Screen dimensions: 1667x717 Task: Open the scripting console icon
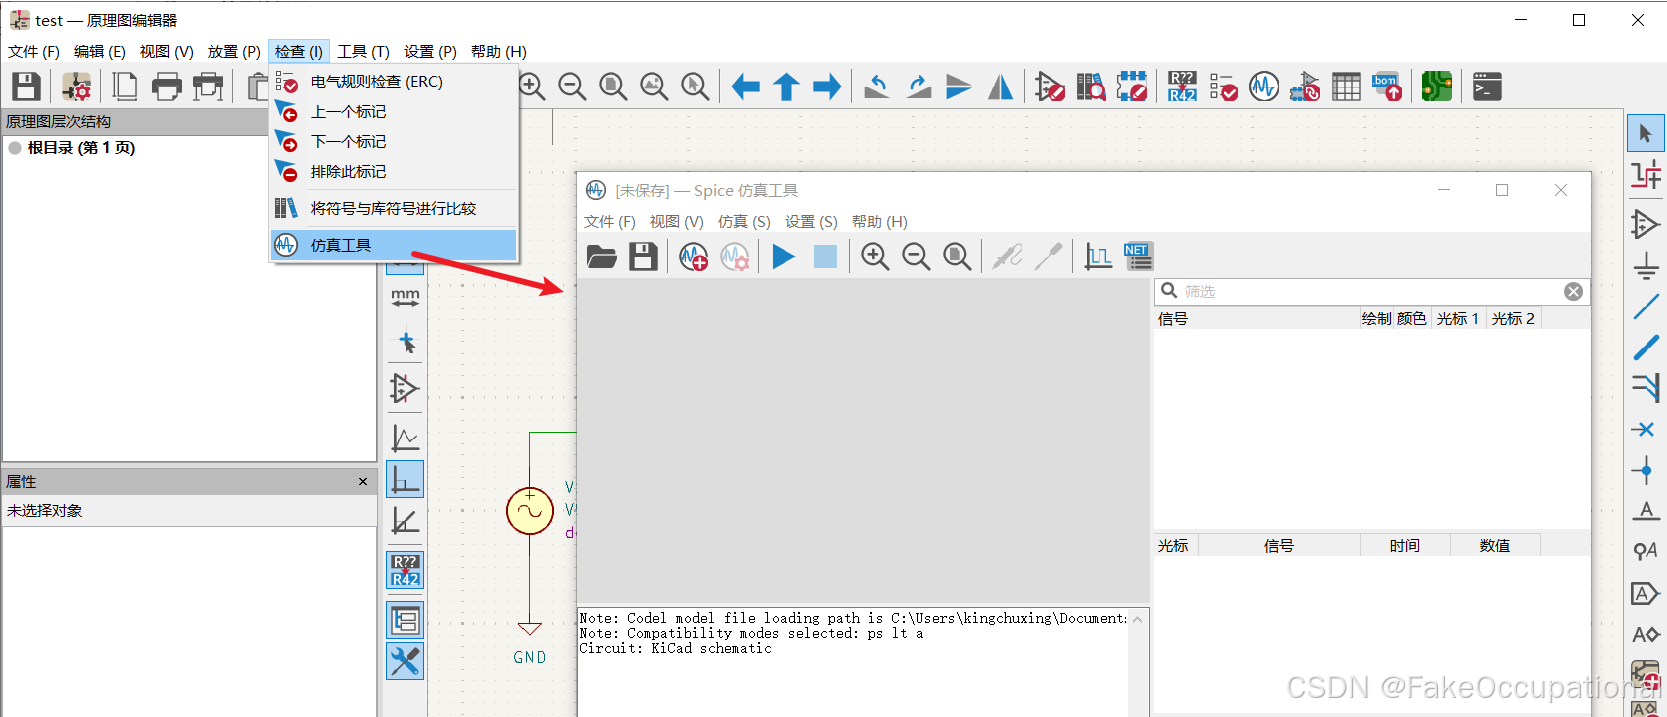pyautogui.click(x=1487, y=87)
